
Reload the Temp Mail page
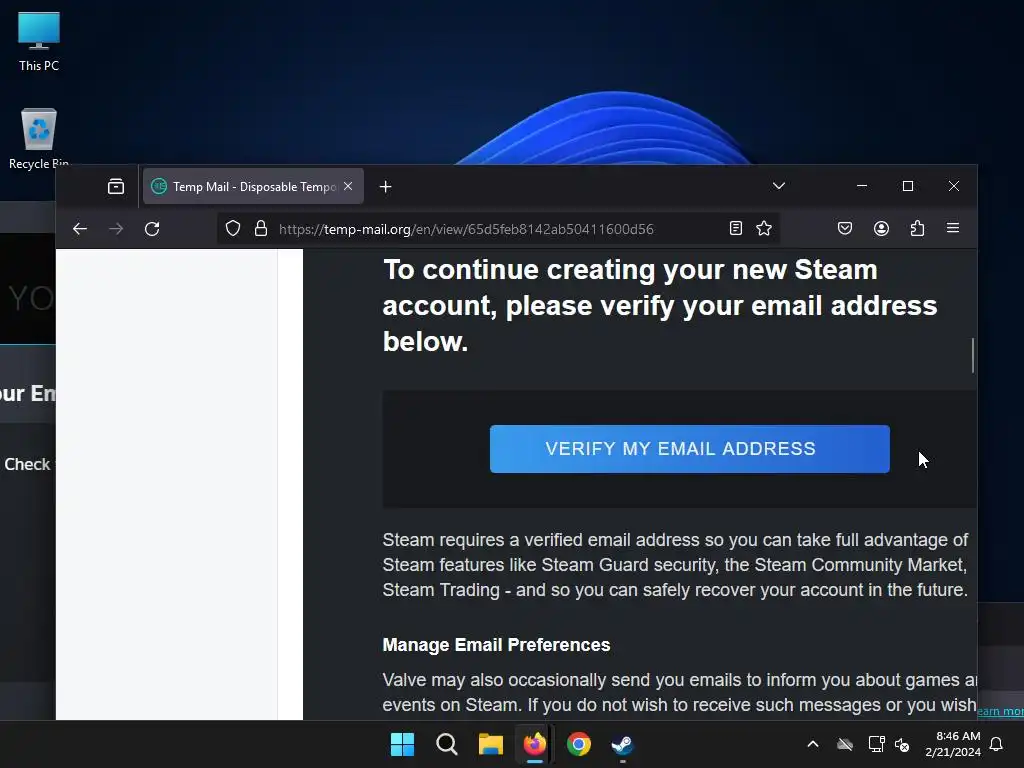click(x=152, y=229)
